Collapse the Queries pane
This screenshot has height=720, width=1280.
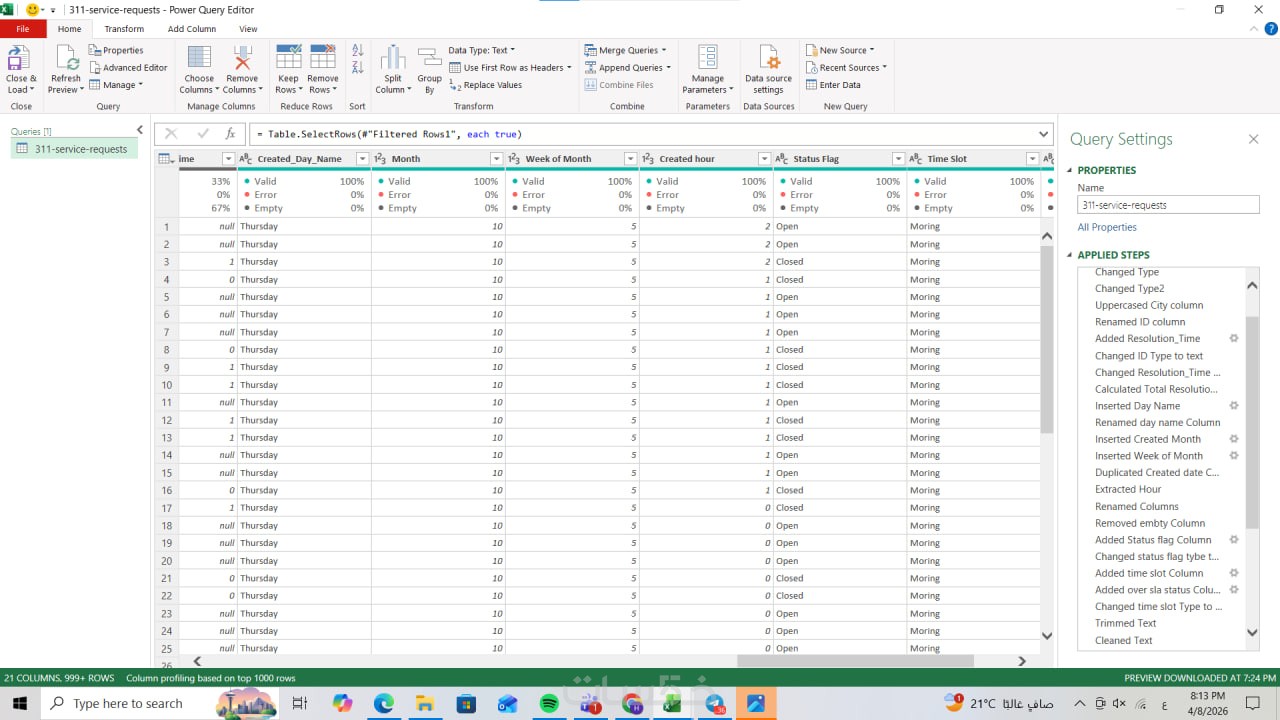tap(139, 130)
